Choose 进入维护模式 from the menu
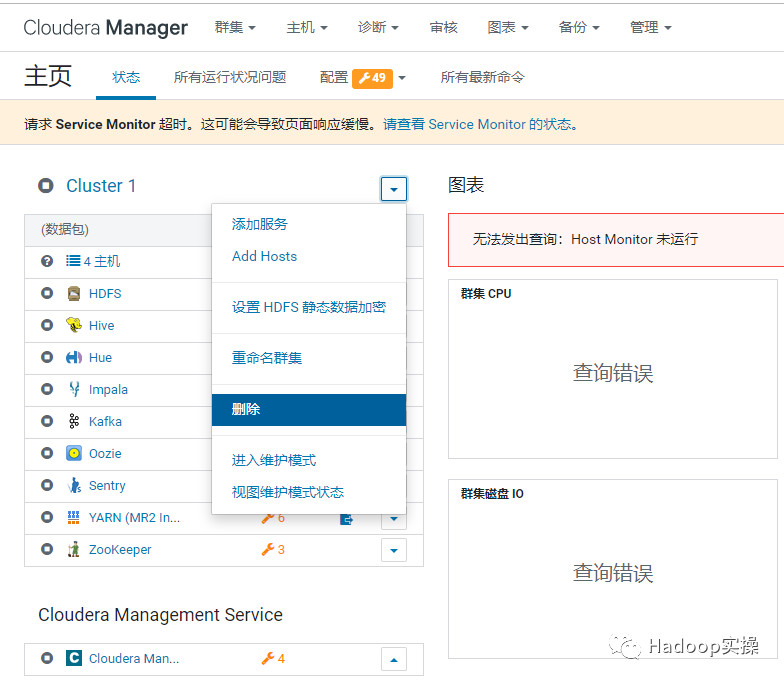The width and height of the screenshot is (784, 682). click(308, 460)
